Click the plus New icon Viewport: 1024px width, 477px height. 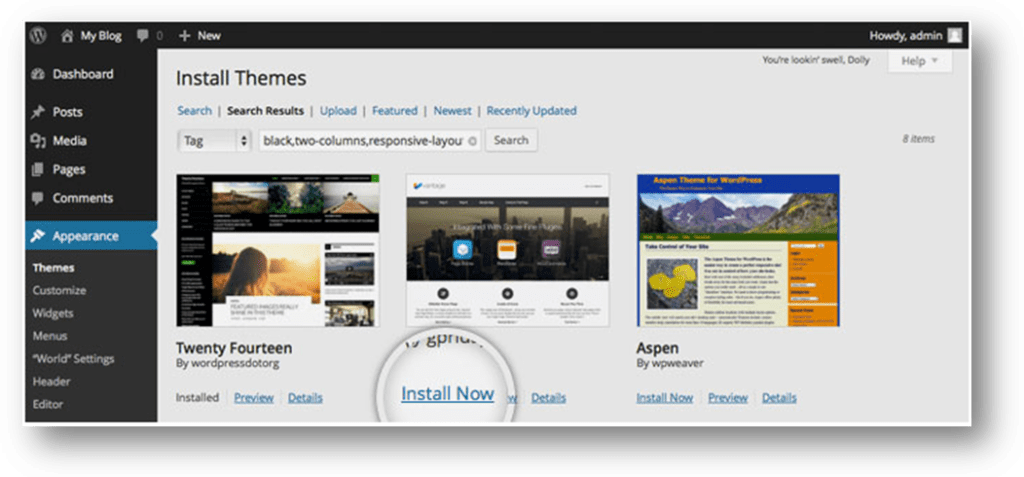click(184, 36)
